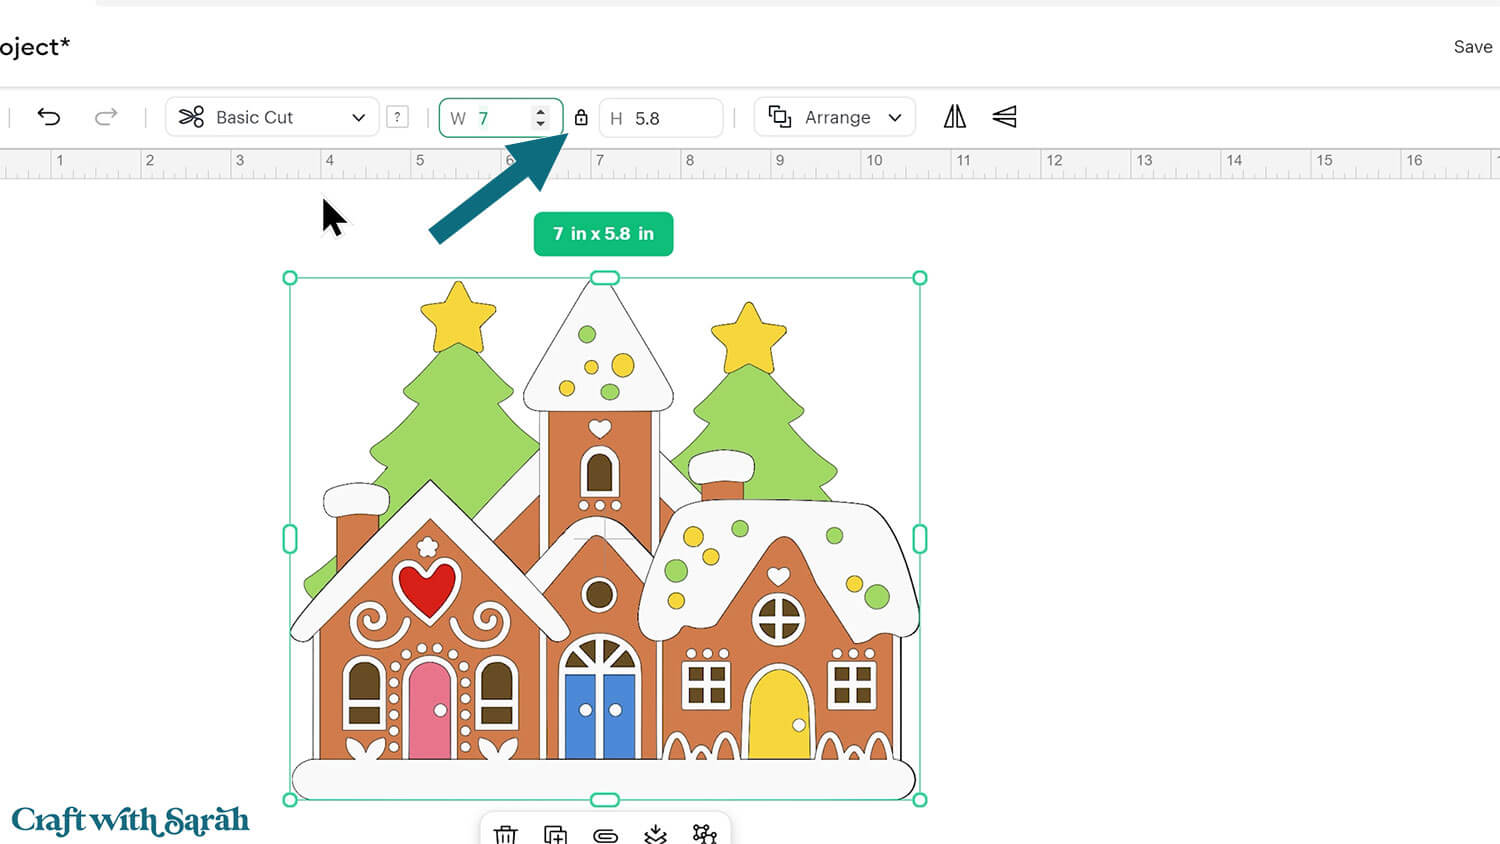The image size is (1500, 844).
Task: Open the question mark help tooltip
Action: (397, 117)
